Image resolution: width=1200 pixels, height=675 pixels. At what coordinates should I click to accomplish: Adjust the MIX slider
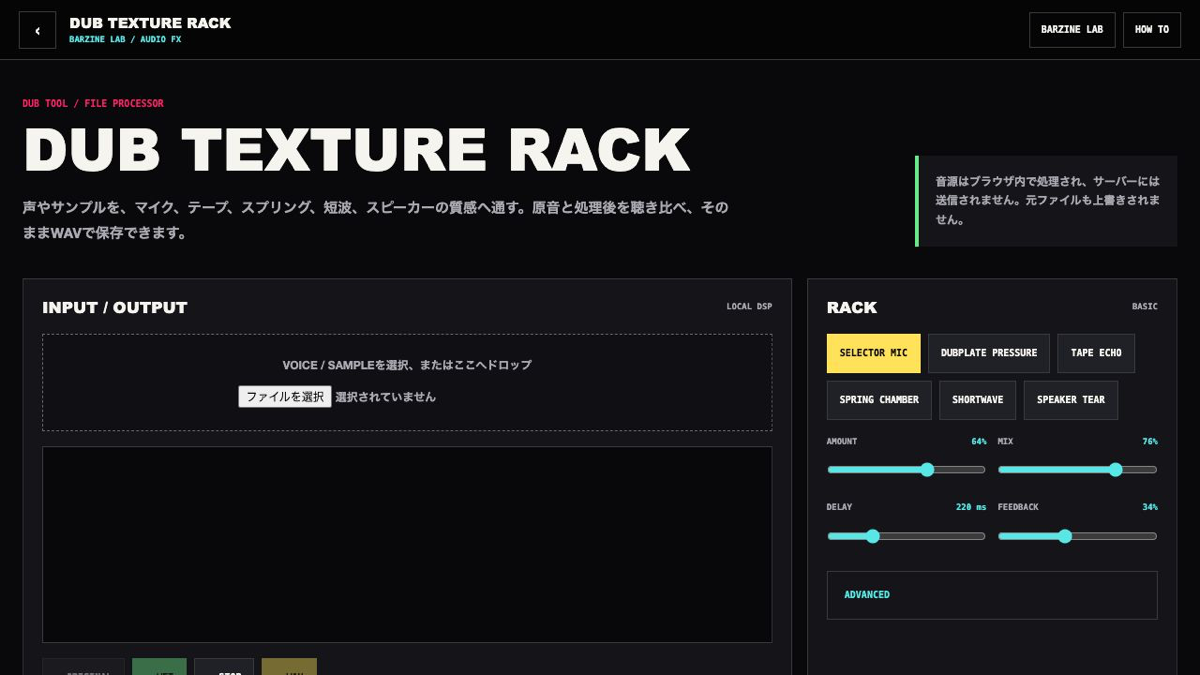coord(1077,470)
